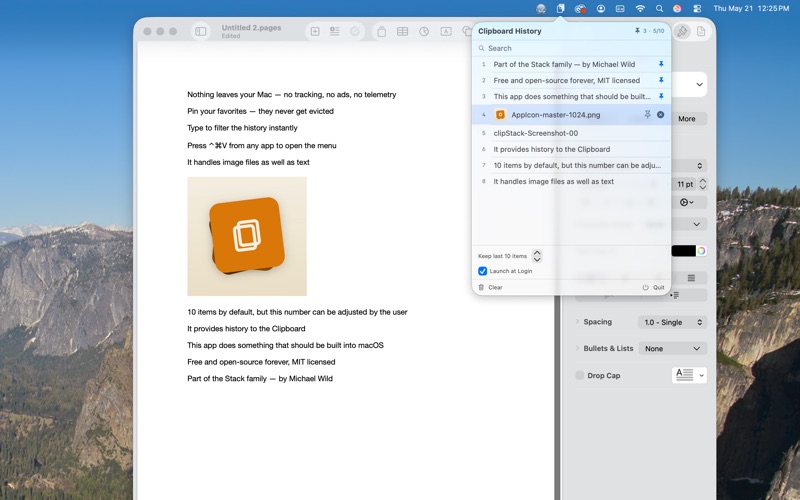Enable the Drop Cap checkbox
The height and width of the screenshot is (500, 800).
pyautogui.click(x=580, y=376)
